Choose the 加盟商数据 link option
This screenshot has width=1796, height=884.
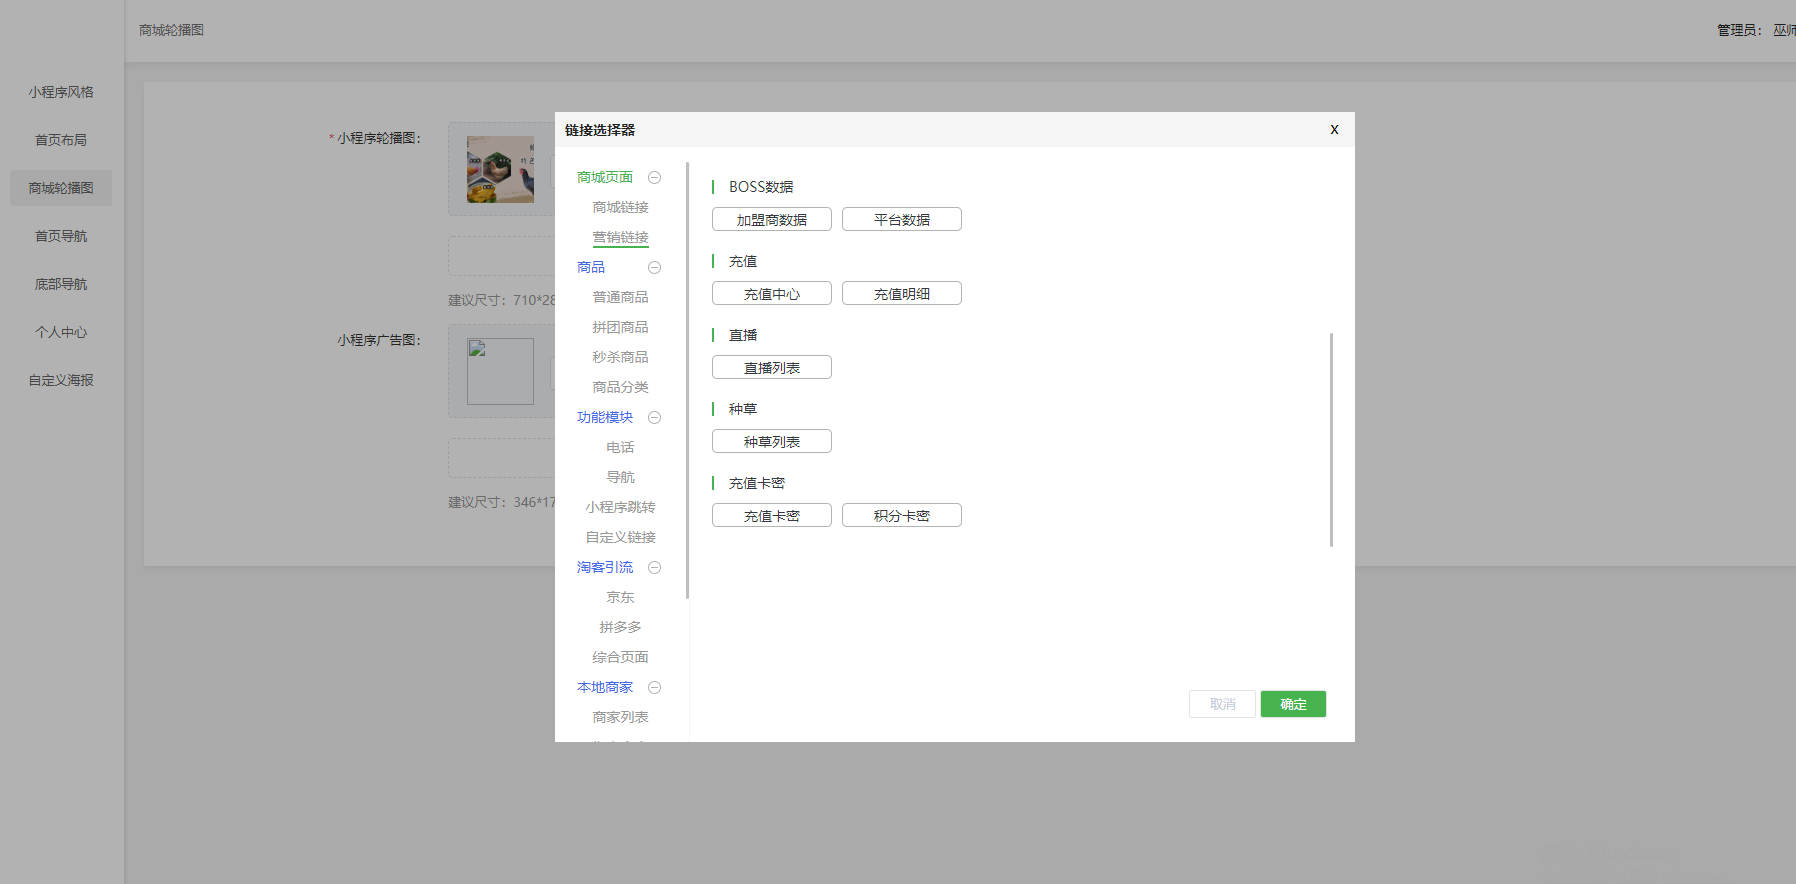pos(771,220)
